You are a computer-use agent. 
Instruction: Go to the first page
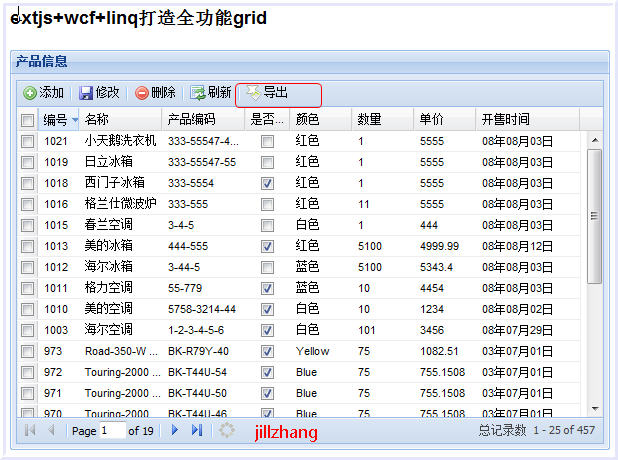click(29, 430)
